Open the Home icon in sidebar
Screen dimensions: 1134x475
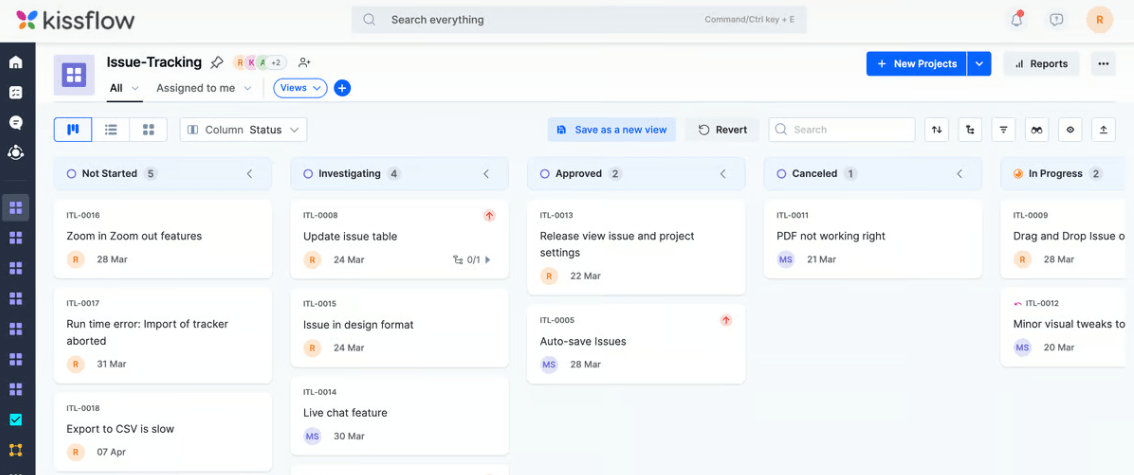coord(15,62)
